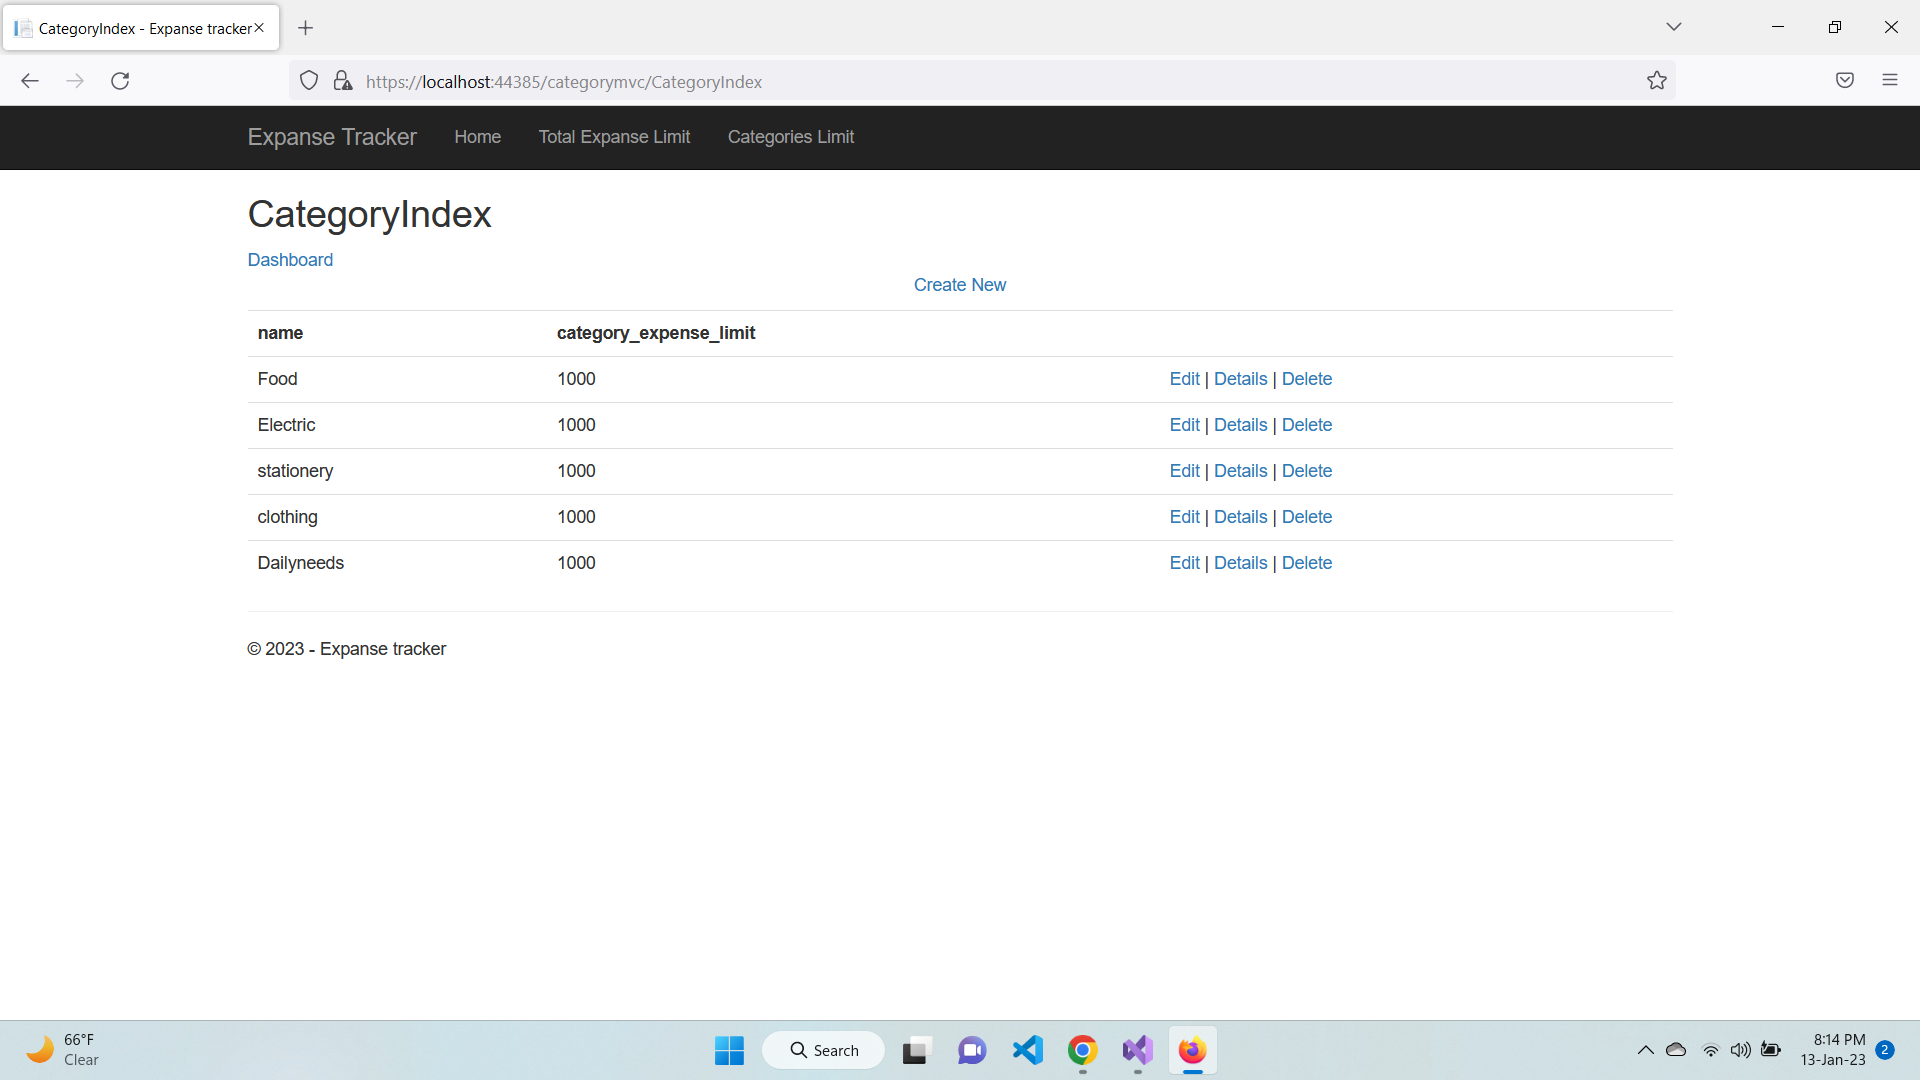Expand hidden icons in the system tray

coord(1644,1050)
